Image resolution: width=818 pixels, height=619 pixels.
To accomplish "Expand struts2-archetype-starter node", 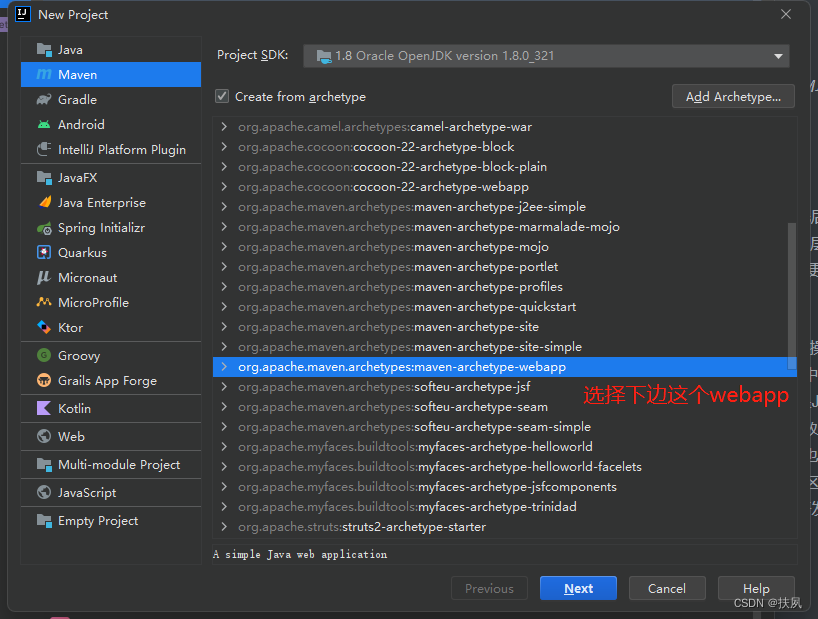I will tap(224, 527).
